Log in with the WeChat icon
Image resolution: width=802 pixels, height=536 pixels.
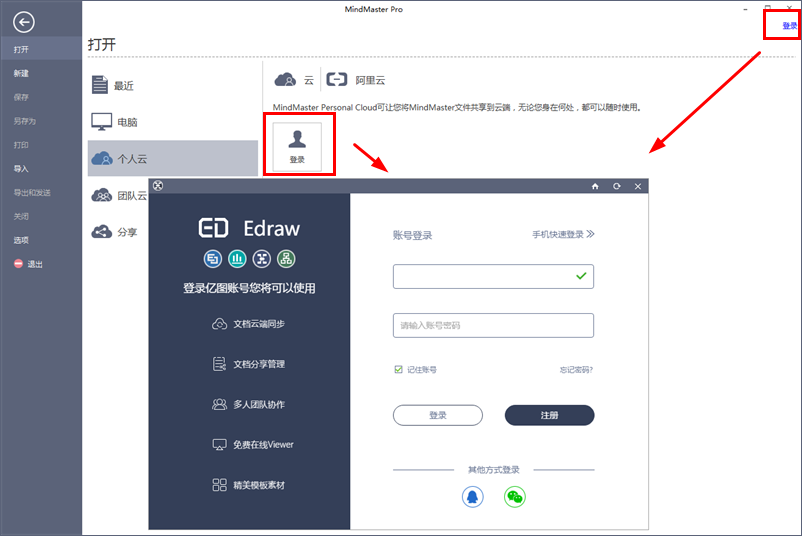pos(515,497)
